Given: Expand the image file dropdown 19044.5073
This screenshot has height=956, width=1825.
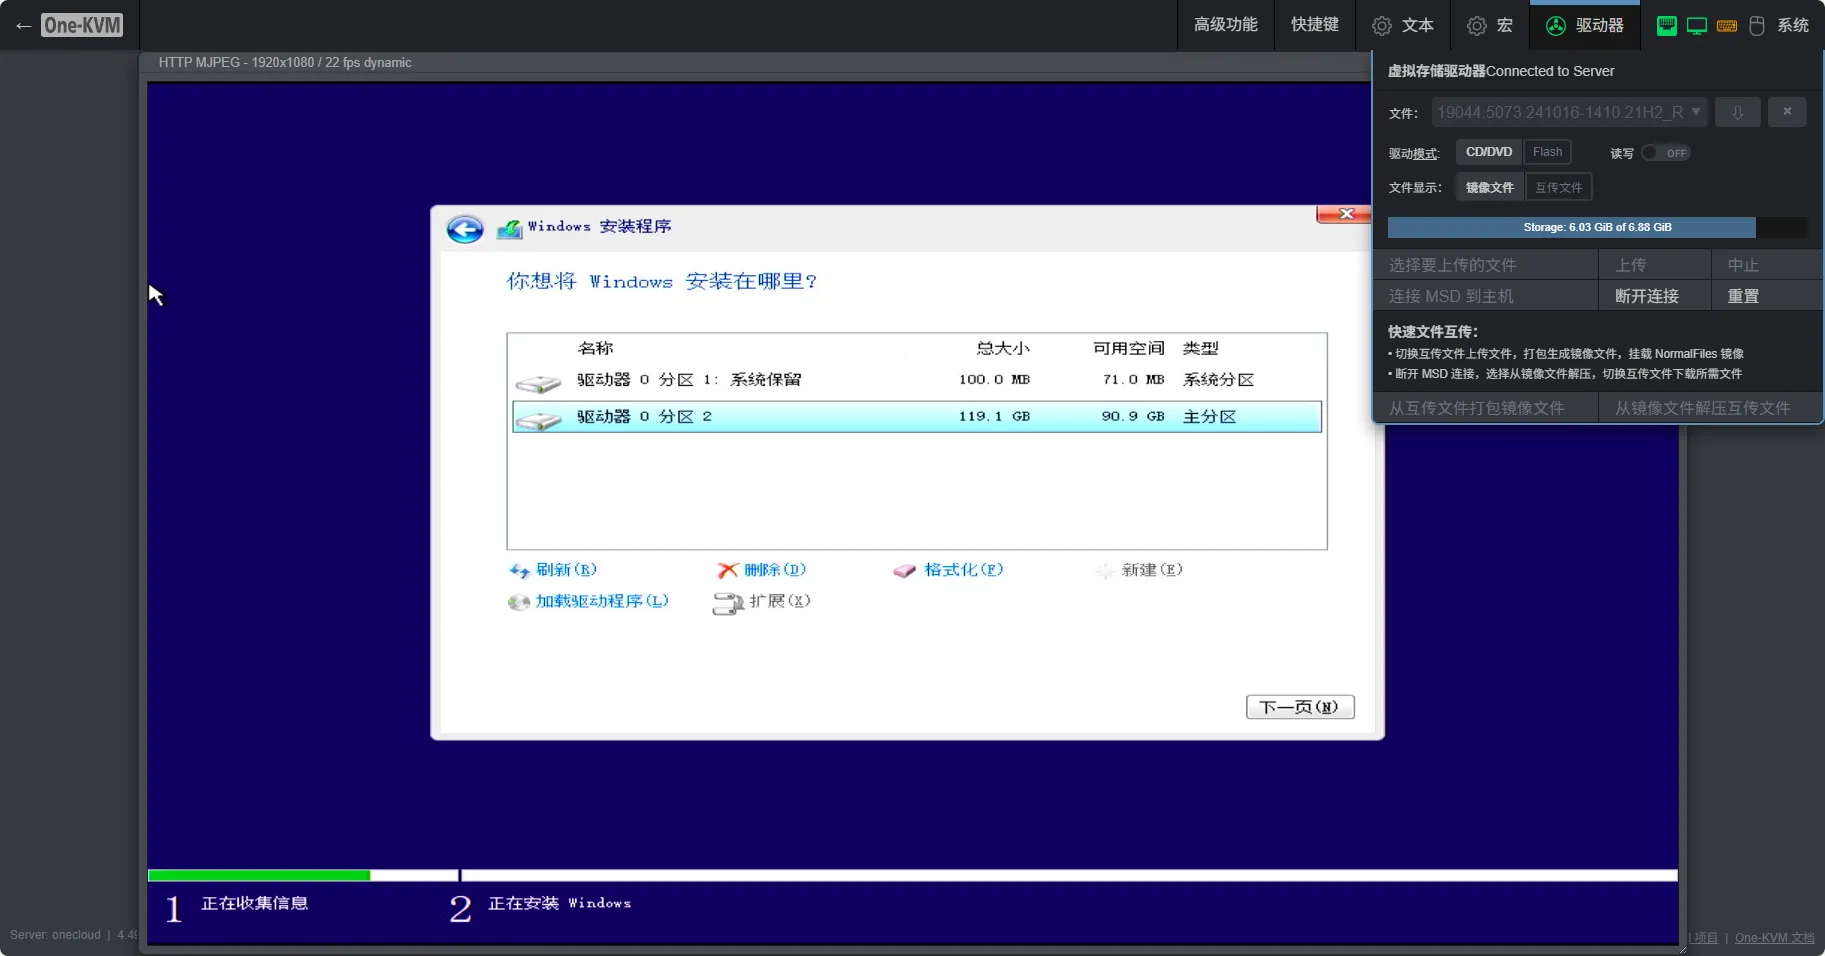Looking at the screenshot, I should click(1569, 112).
